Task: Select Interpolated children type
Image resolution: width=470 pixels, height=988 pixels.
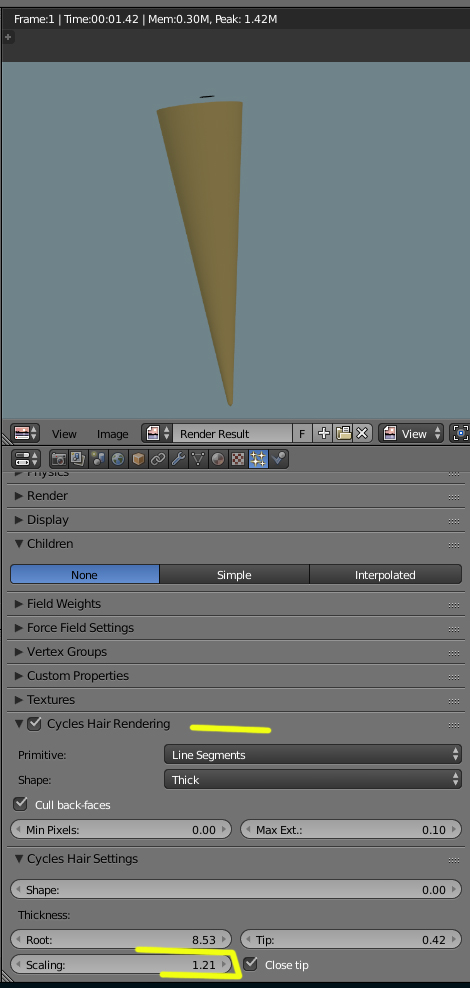Action: click(x=385, y=575)
